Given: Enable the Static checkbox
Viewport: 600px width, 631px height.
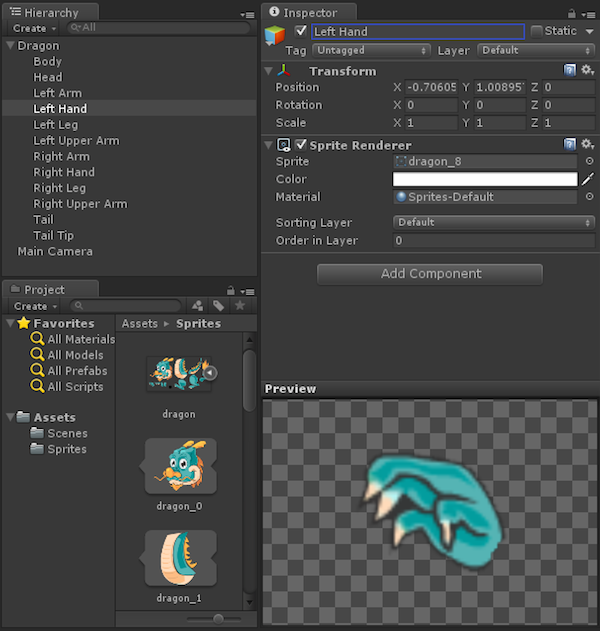Looking at the screenshot, I should 536,31.
